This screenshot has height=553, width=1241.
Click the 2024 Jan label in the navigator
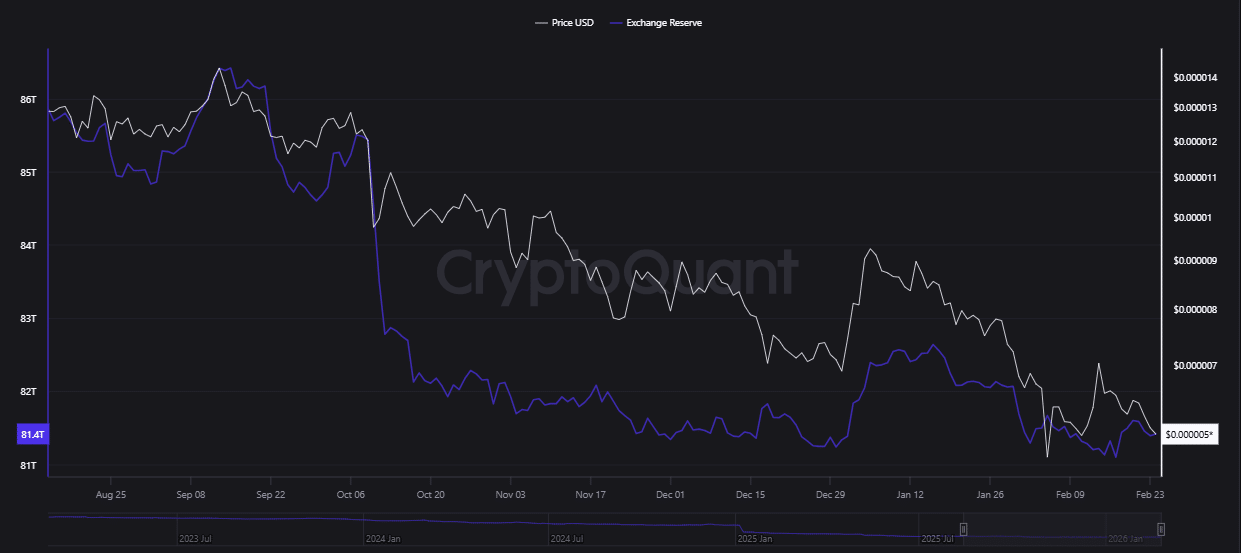point(383,538)
